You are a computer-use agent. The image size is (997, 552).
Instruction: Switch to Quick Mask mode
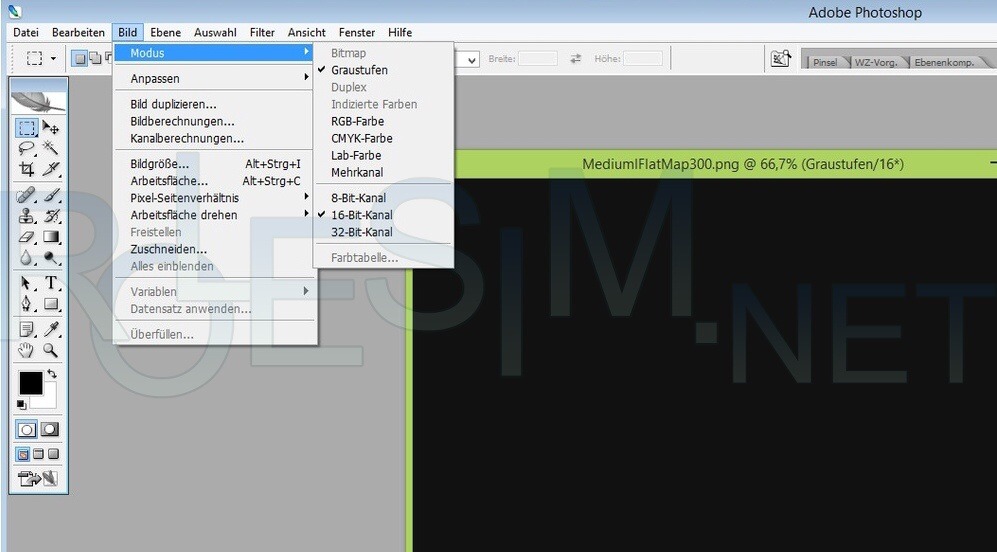50,430
